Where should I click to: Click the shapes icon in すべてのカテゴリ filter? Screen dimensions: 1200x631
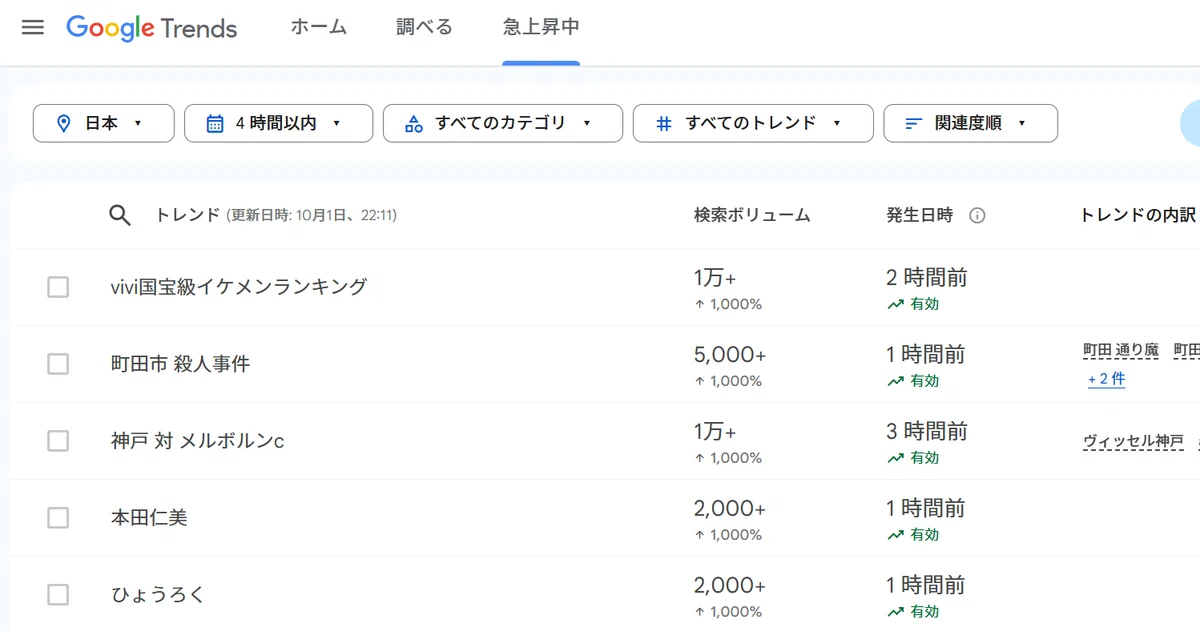(x=414, y=123)
